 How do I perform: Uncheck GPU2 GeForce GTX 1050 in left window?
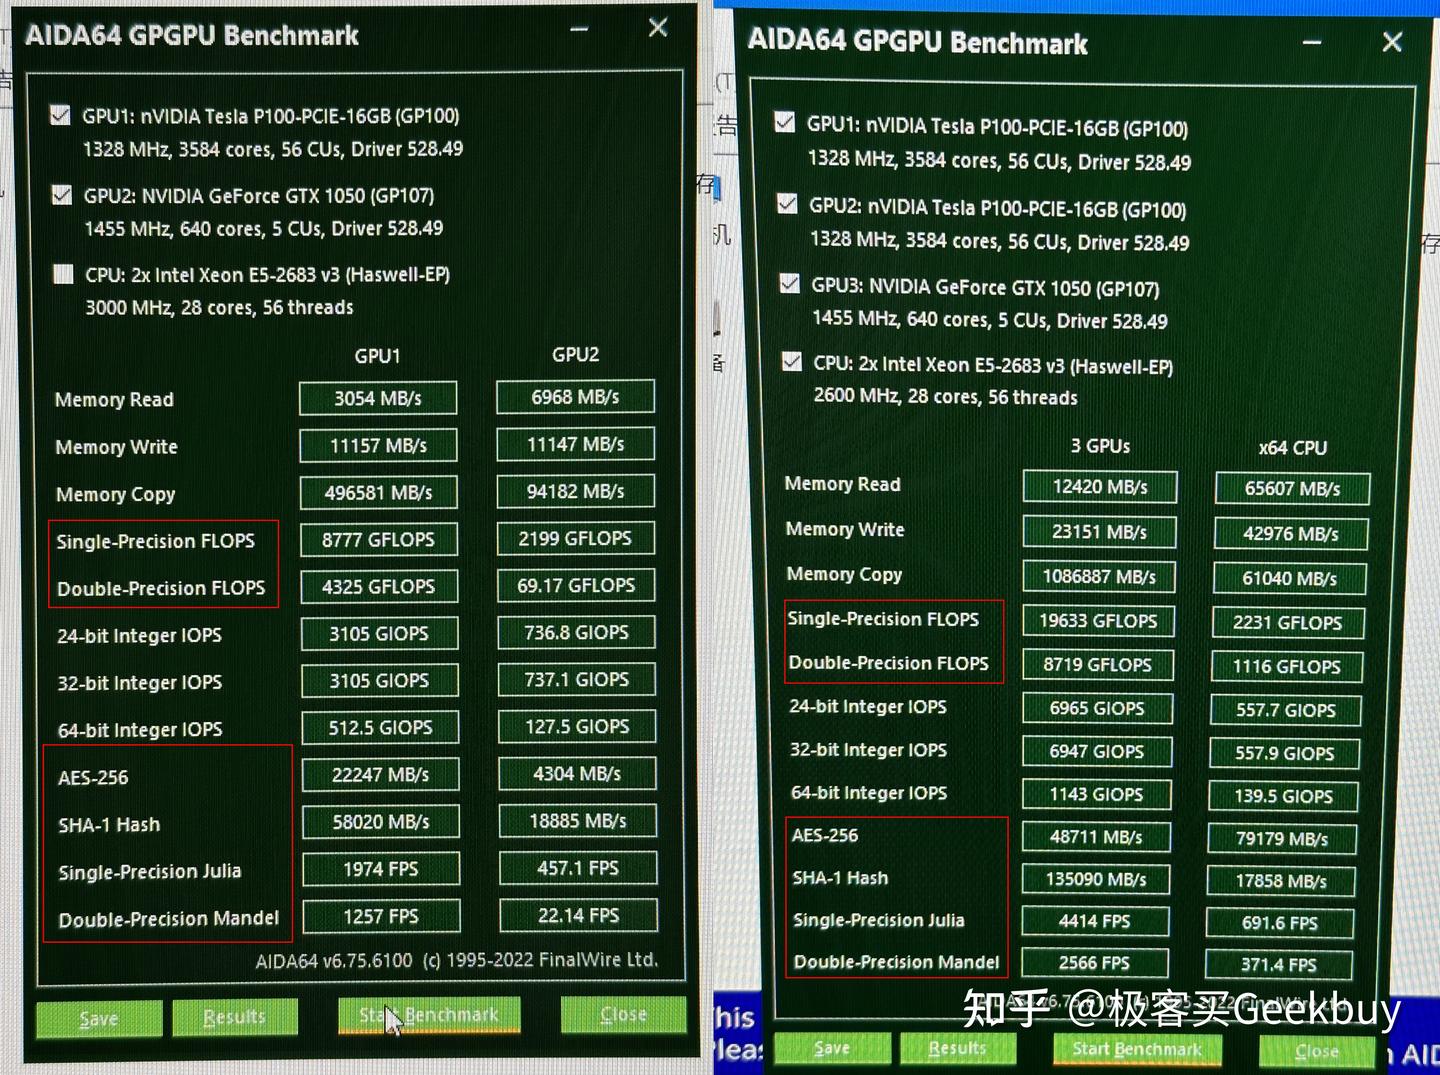point(62,194)
